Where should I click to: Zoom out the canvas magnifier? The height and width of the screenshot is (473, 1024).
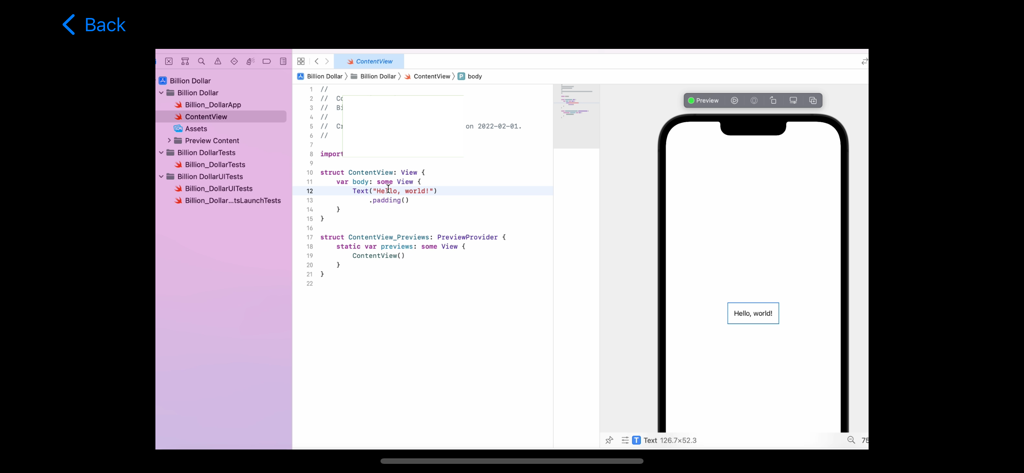[851, 440]
